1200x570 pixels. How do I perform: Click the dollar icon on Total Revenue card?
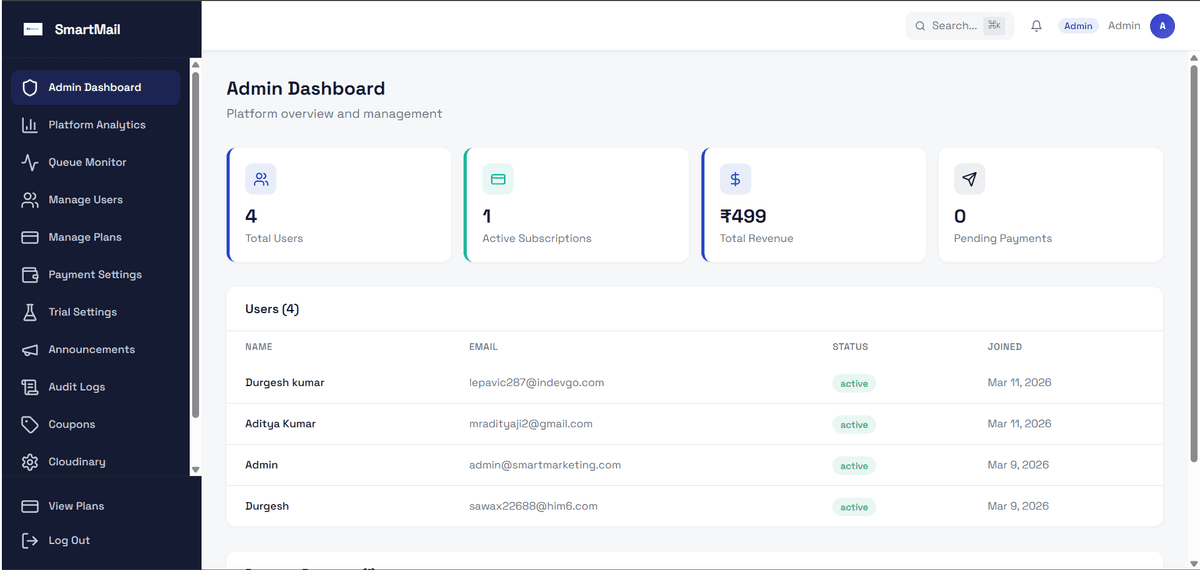(x=735, y=179)
